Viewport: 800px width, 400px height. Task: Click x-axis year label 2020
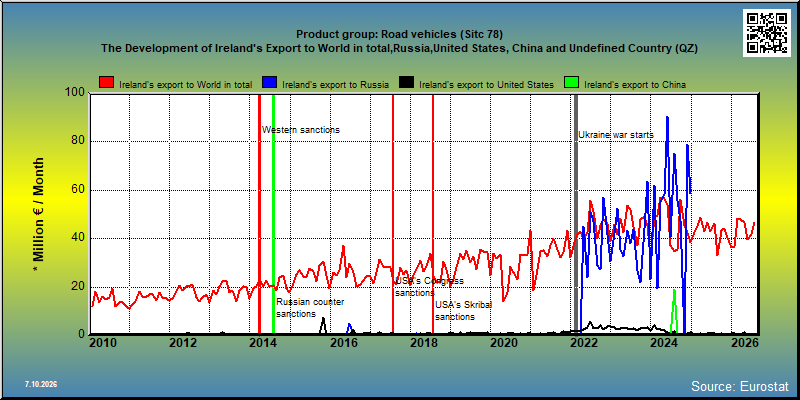(x=504, y=342)
